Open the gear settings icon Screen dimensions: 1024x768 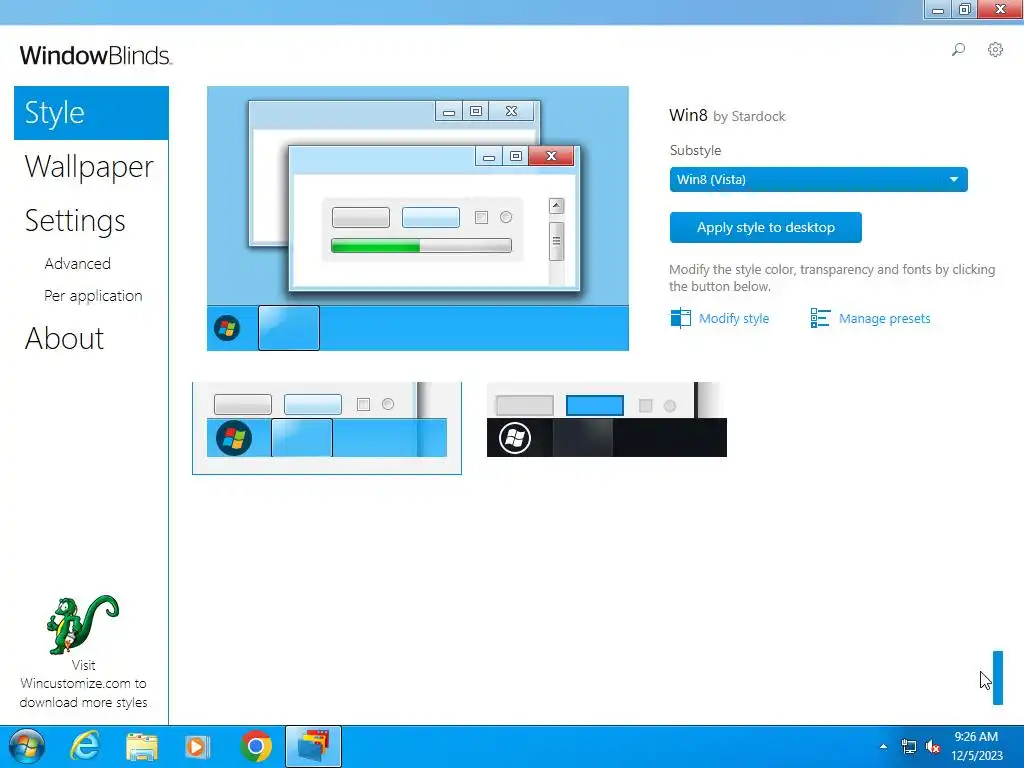pos(995,50)
